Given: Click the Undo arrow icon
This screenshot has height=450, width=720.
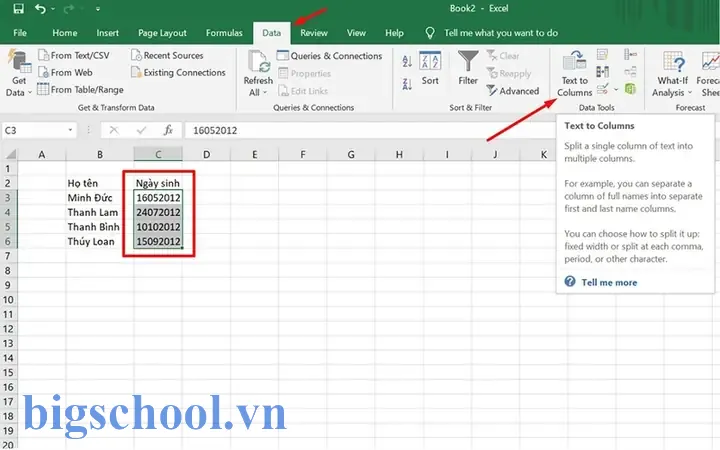Looking at the screenshot, I should pos(40,9).
